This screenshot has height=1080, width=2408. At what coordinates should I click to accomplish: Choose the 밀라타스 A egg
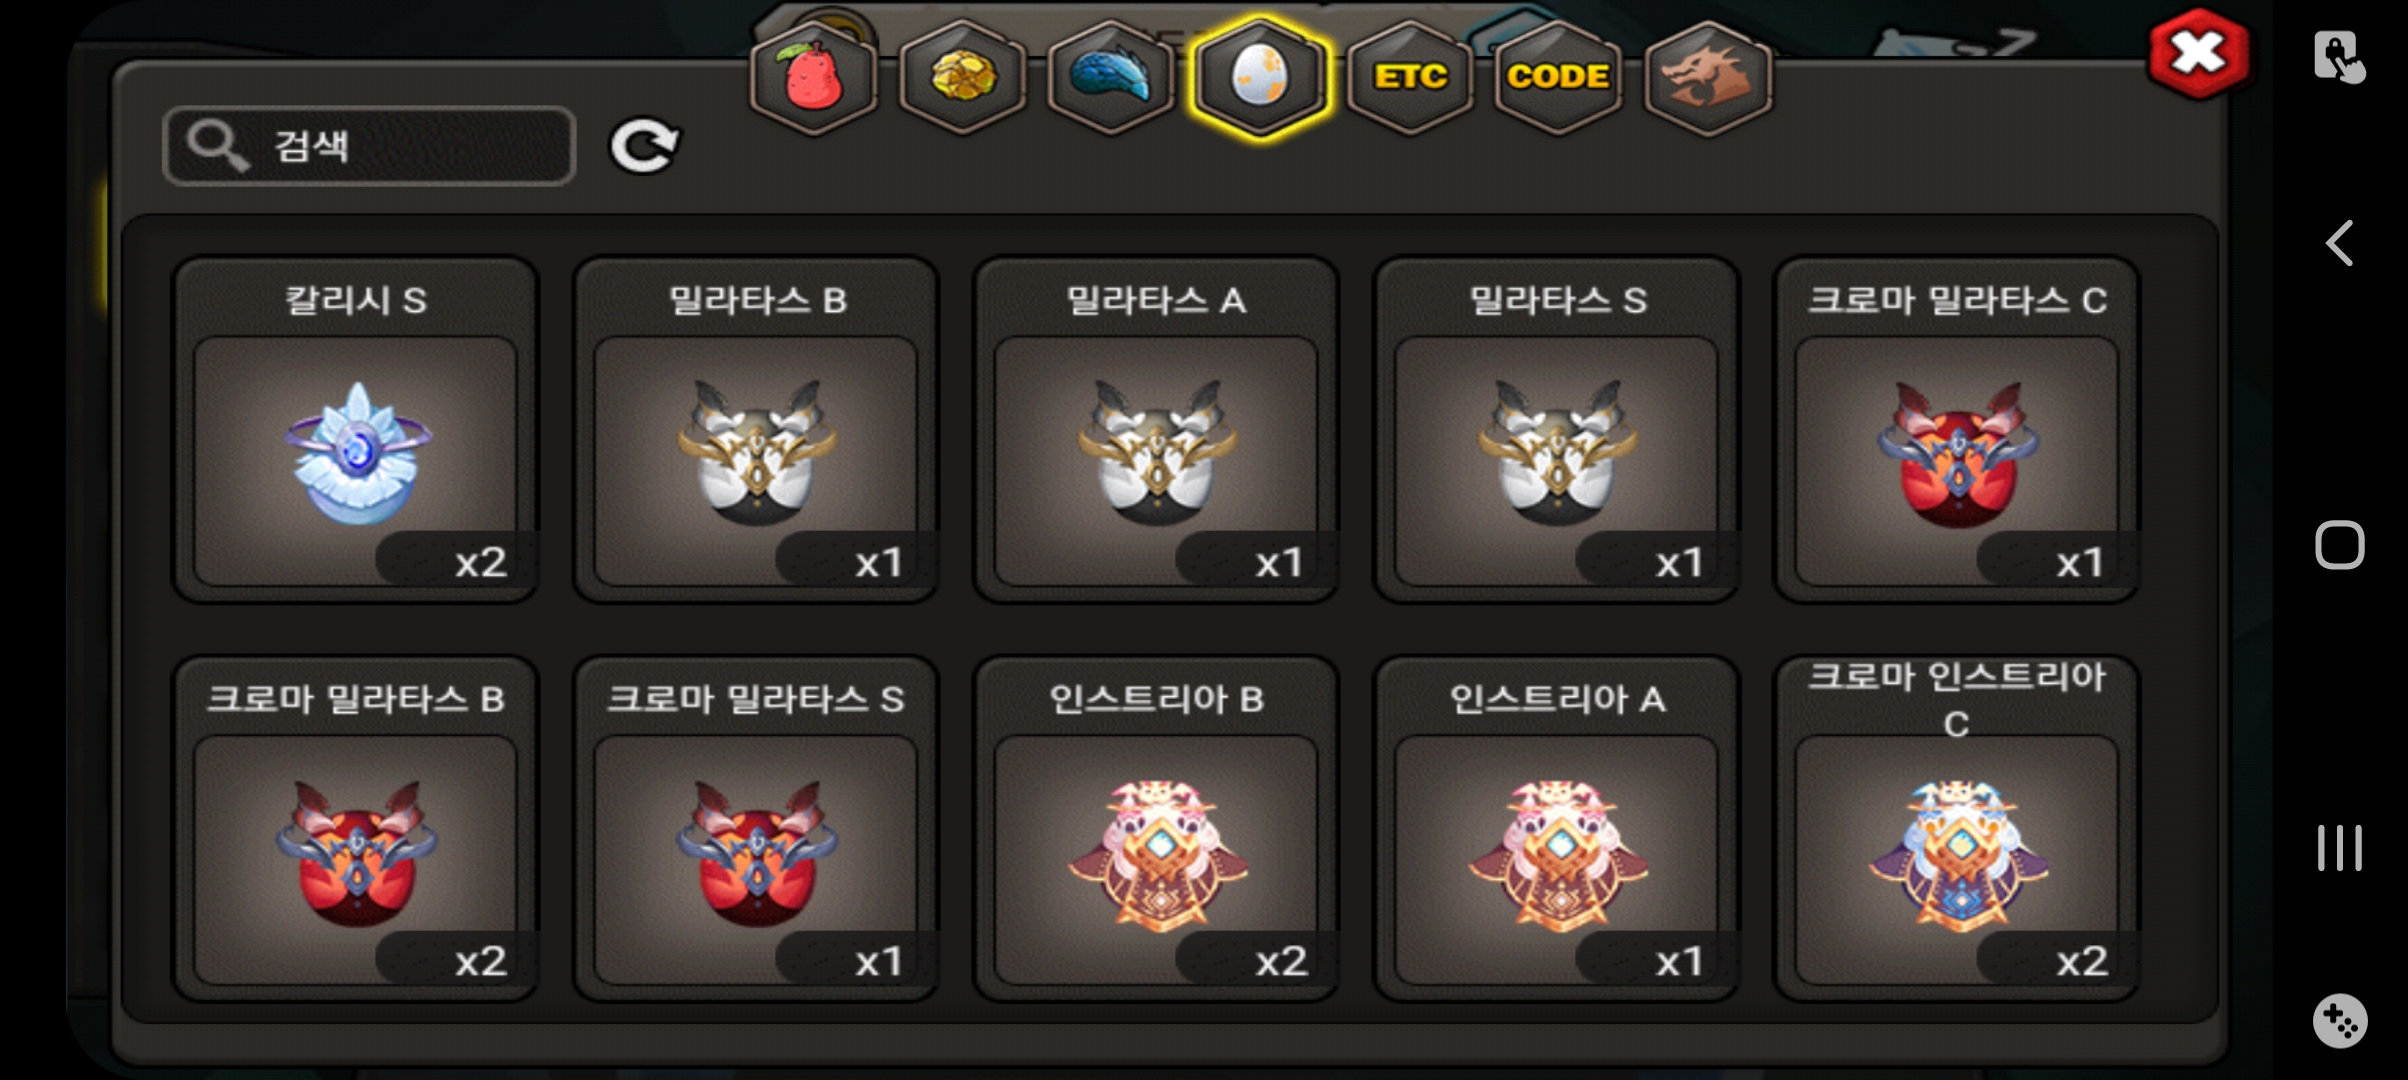pos(1156,430)
